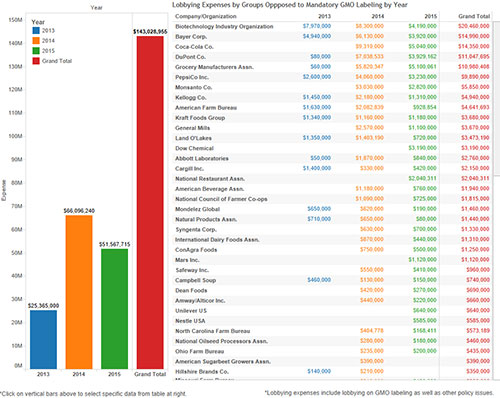
Task: Select the Campbell Soup row label
Action: pos(196,280)
